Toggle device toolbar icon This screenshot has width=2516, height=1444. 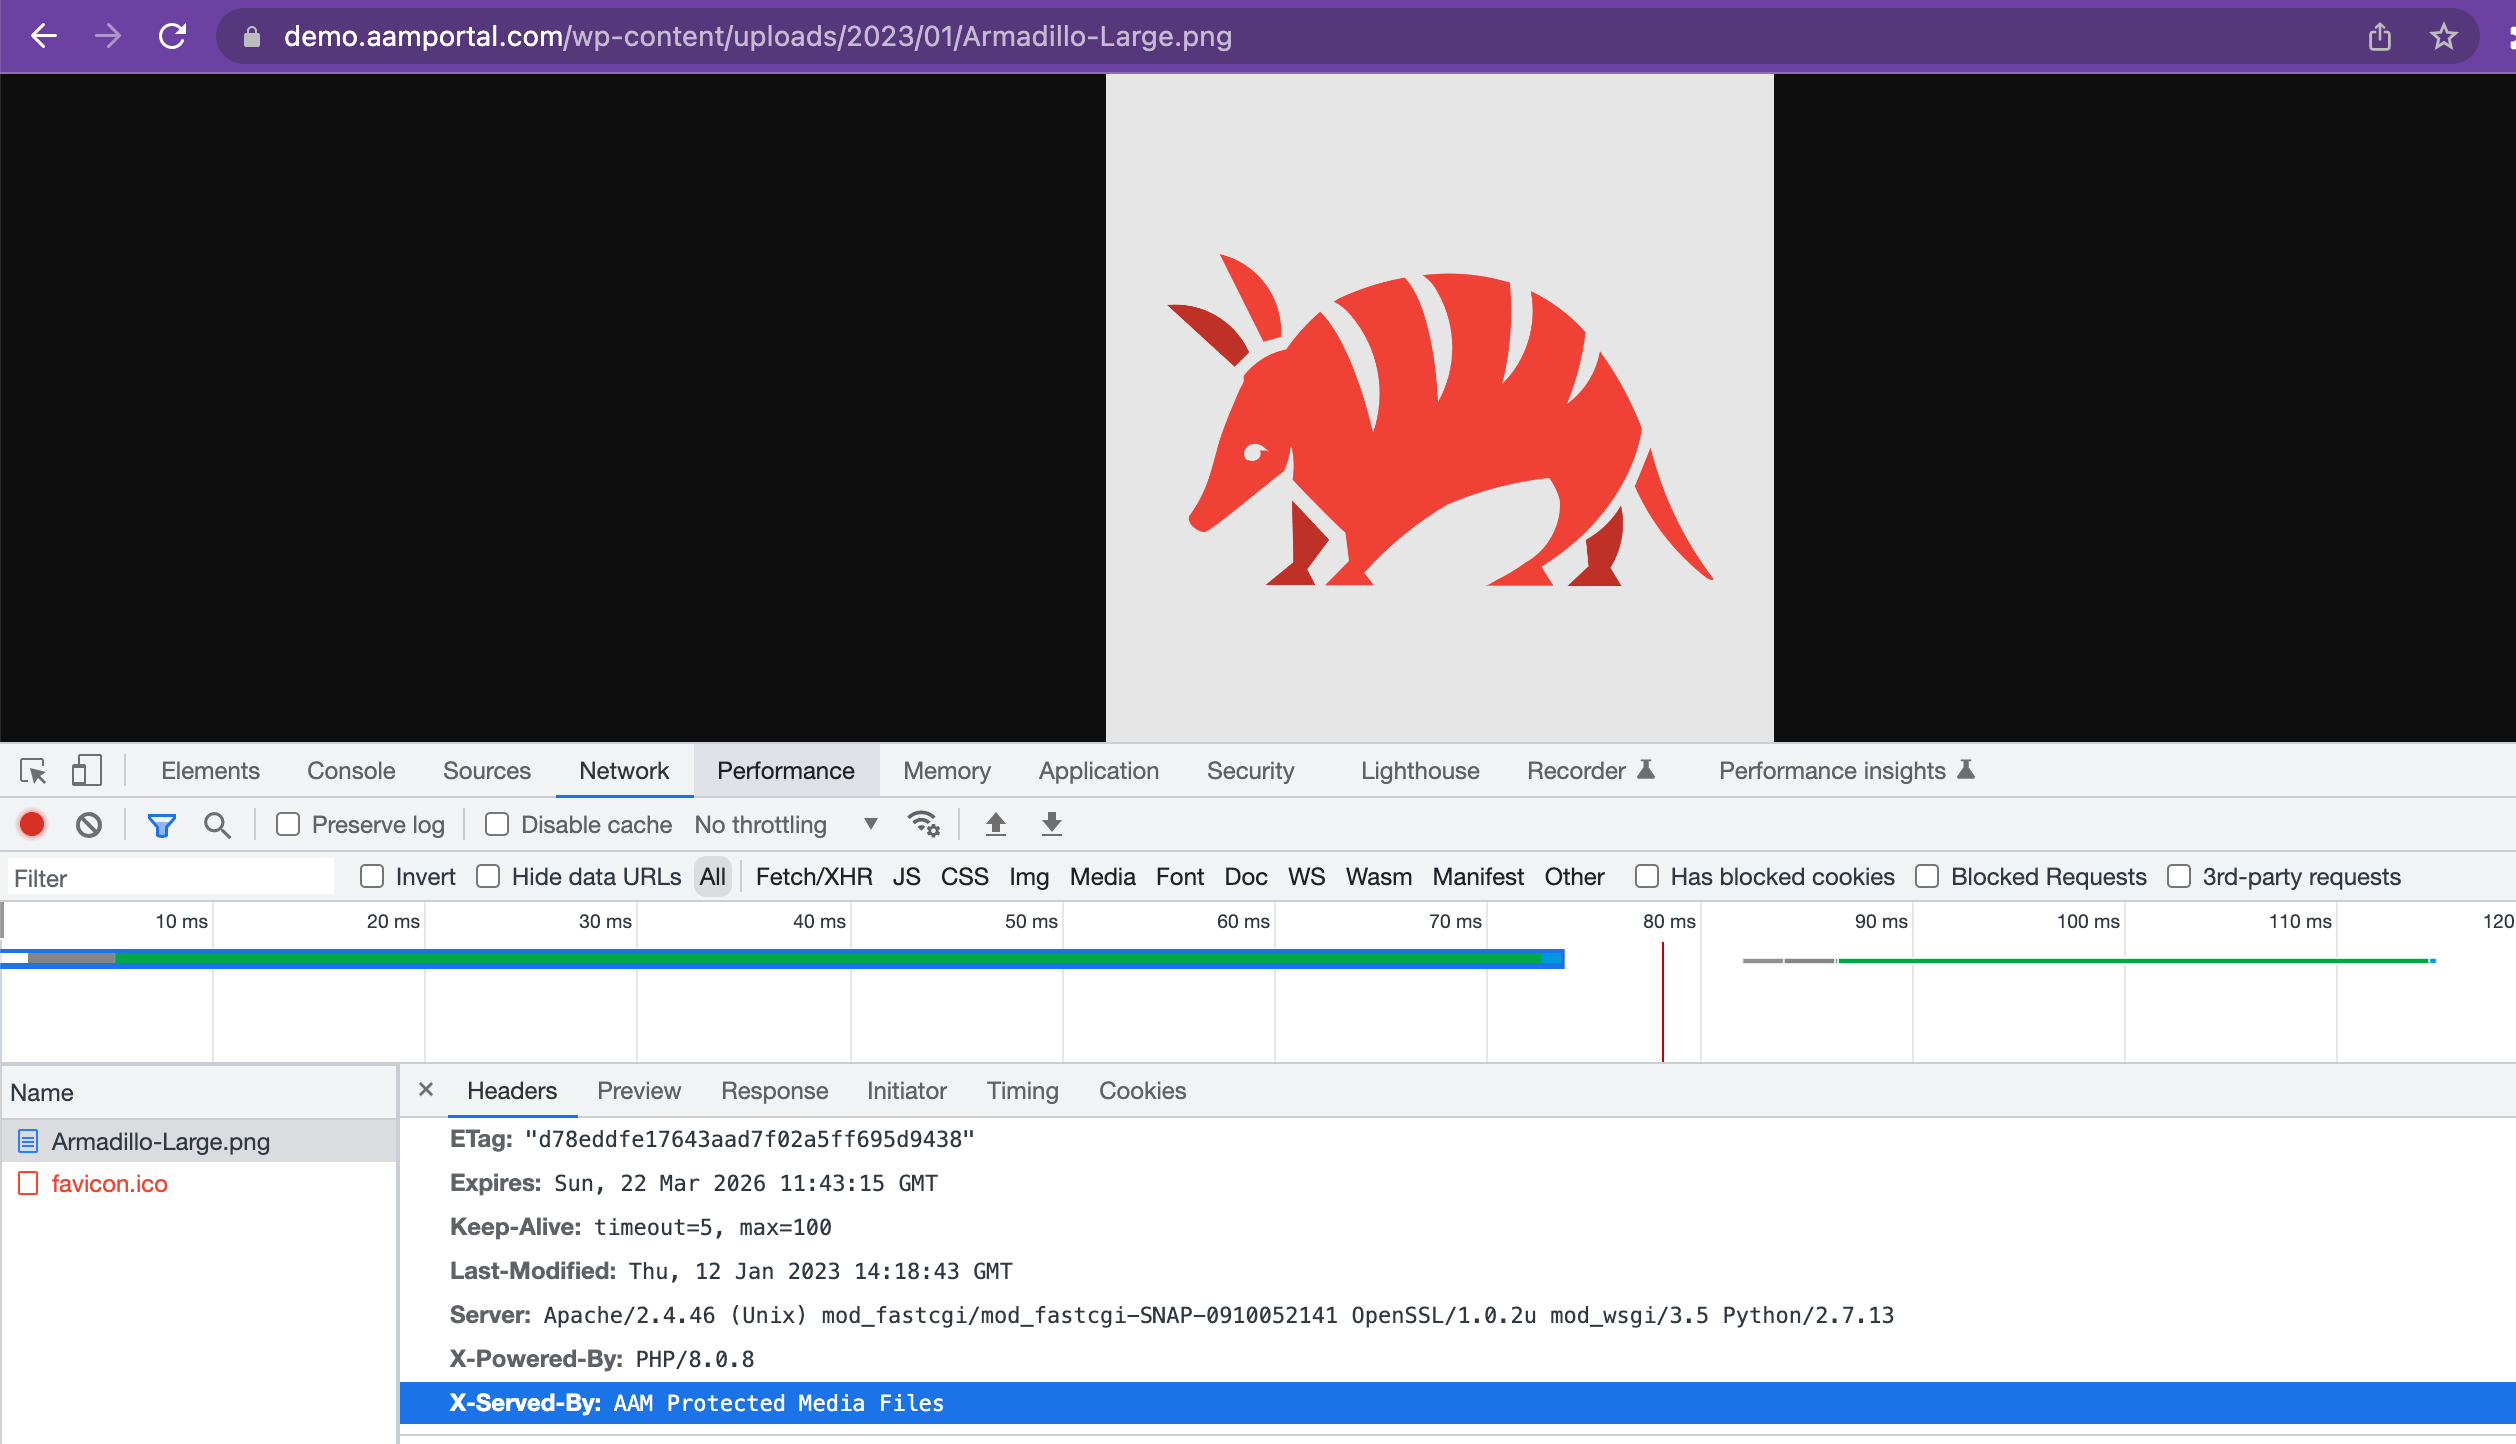[87, 771]
